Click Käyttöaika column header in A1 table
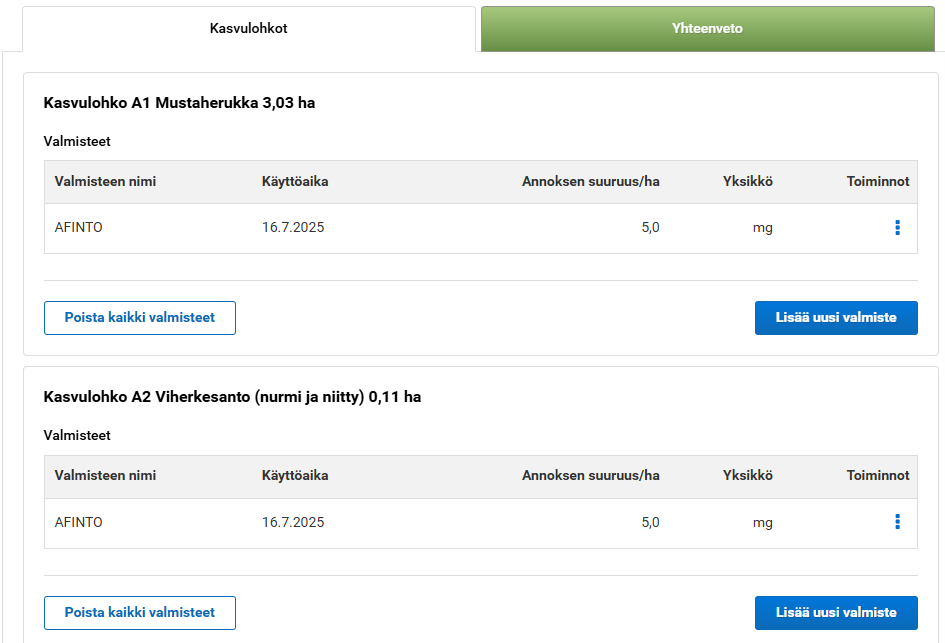The height and width of the screenshot is (643, 945). (295, 181)
